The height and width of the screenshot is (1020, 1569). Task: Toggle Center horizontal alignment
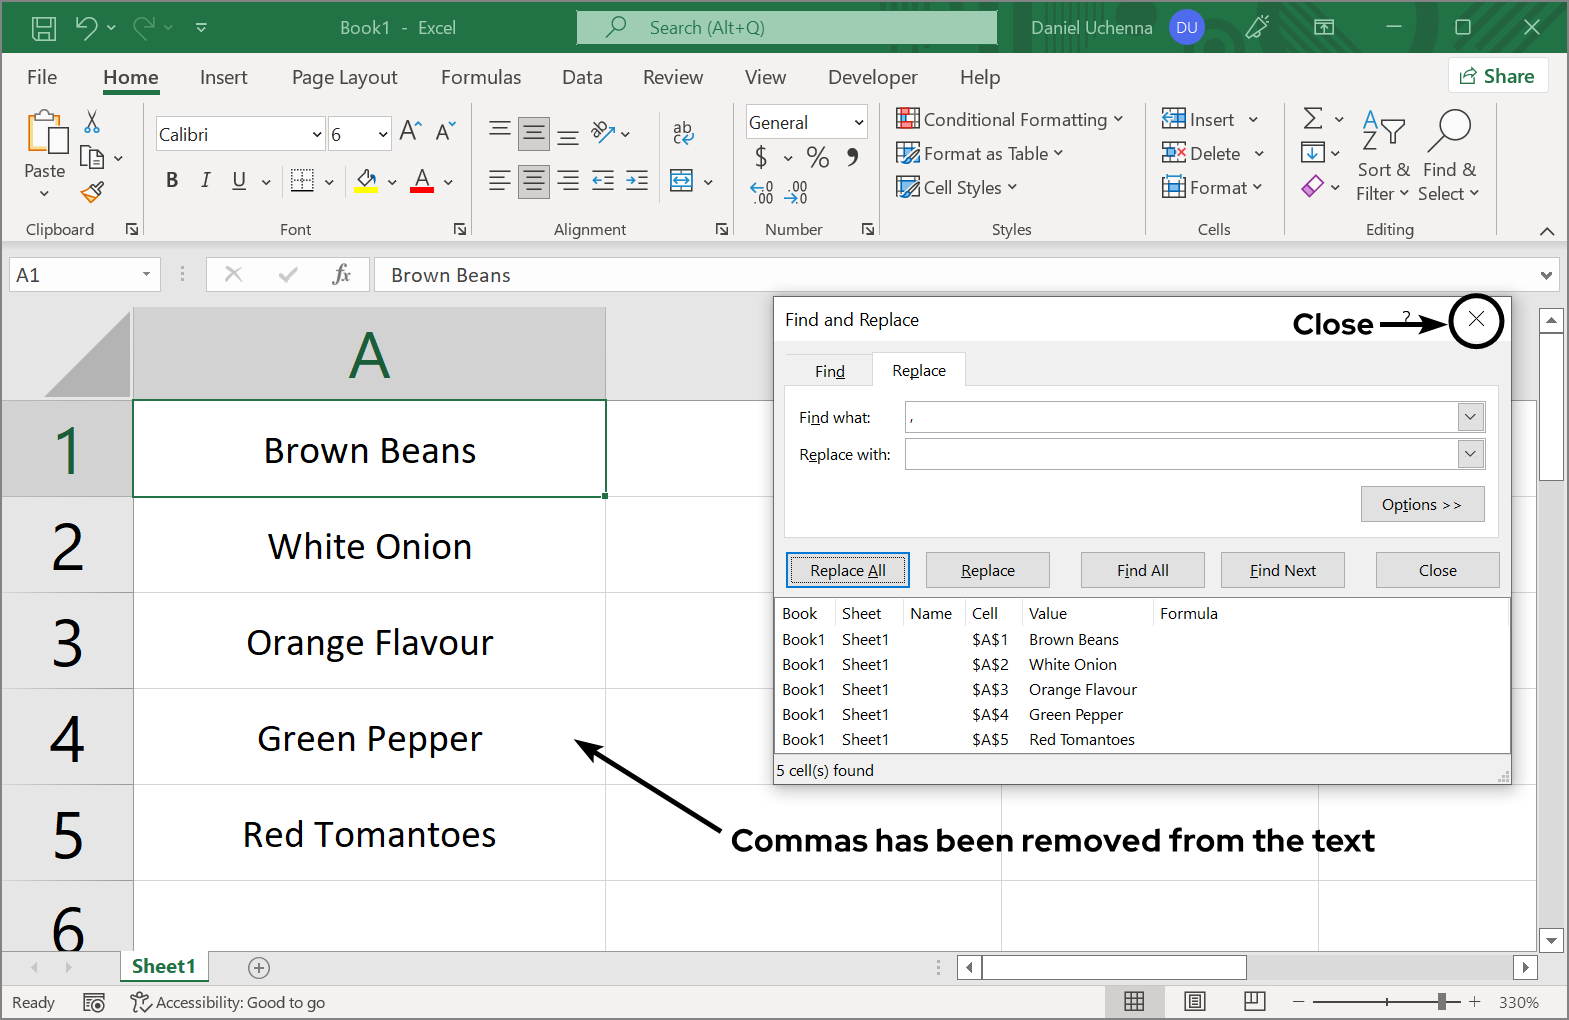(534, 181)
